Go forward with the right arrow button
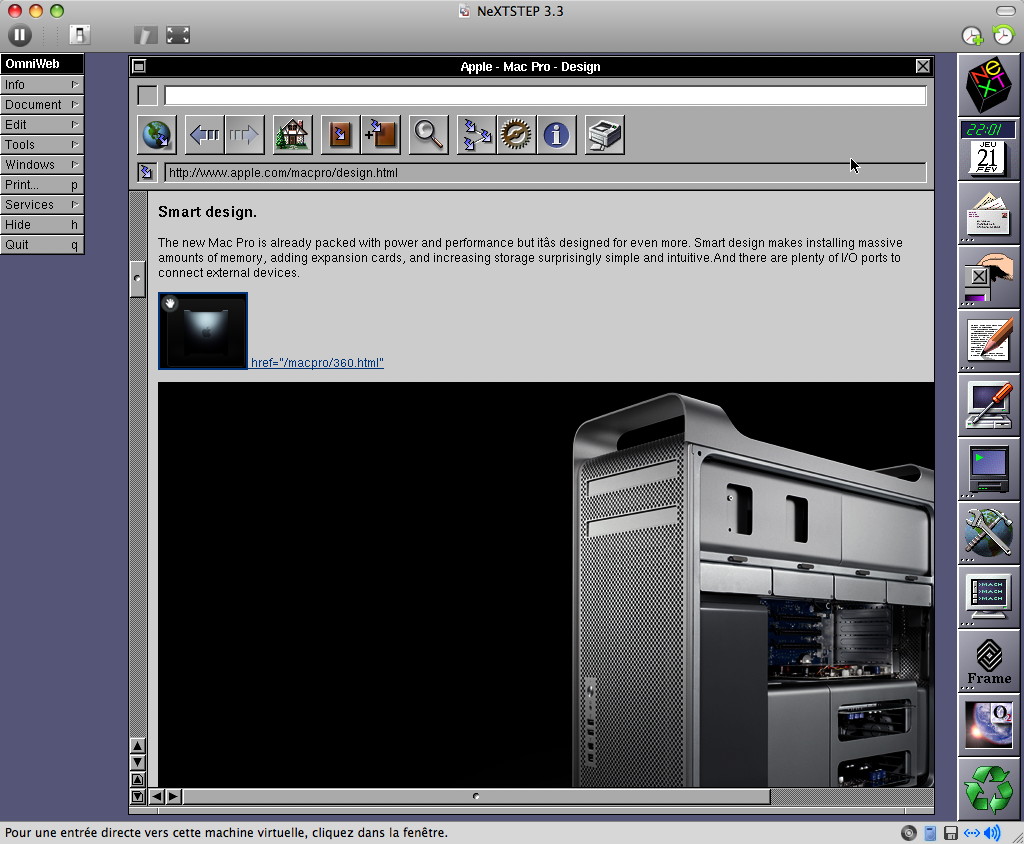The height and width of the screenshot is (844, 1024). [x=244, y=135]
